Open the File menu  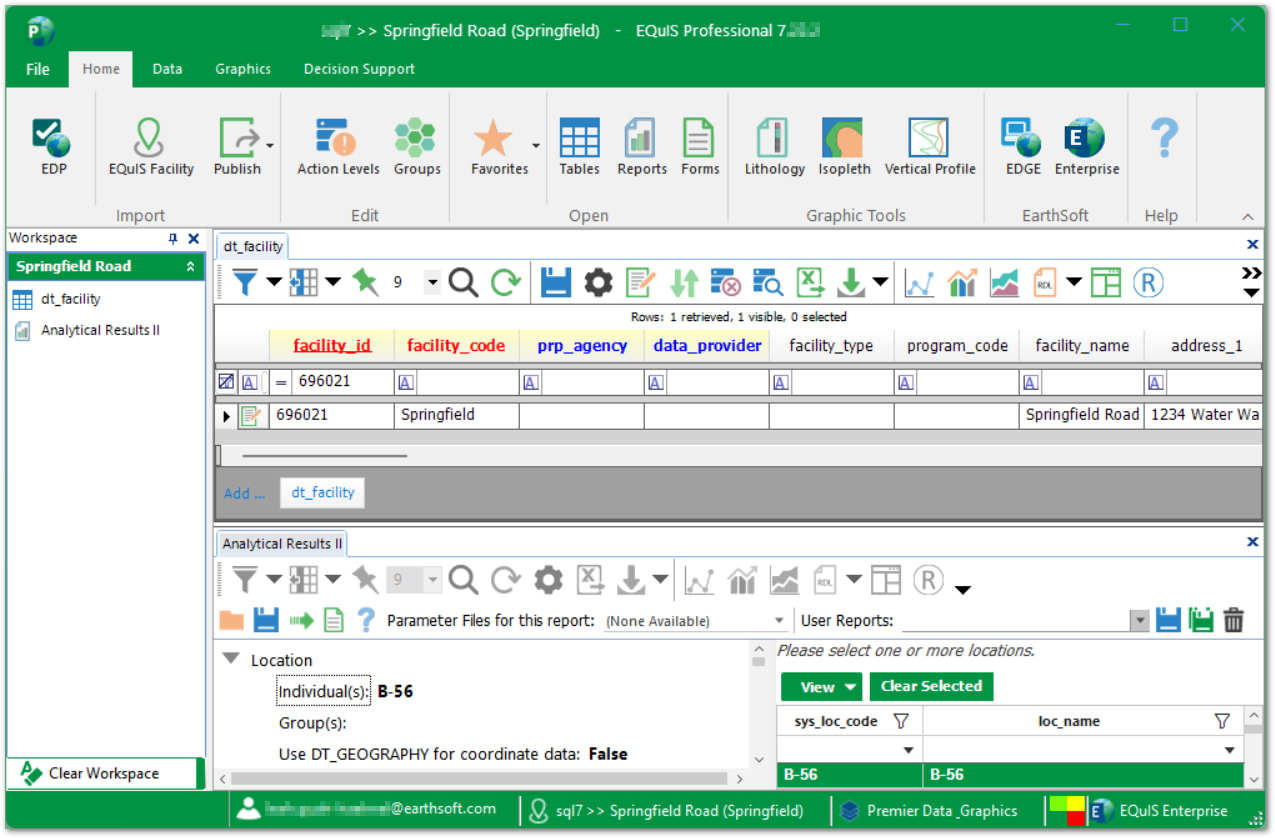pyautogui.click(x=37, y=69)
